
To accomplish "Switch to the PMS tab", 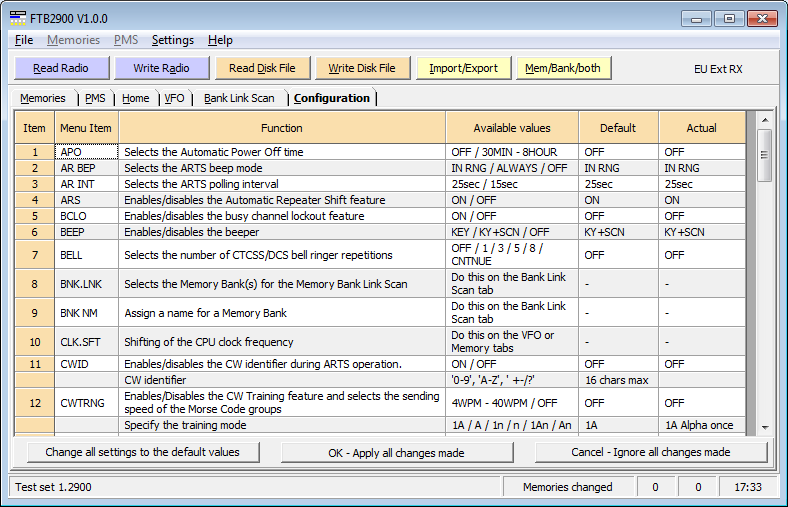I will click(x=95, y=98).
